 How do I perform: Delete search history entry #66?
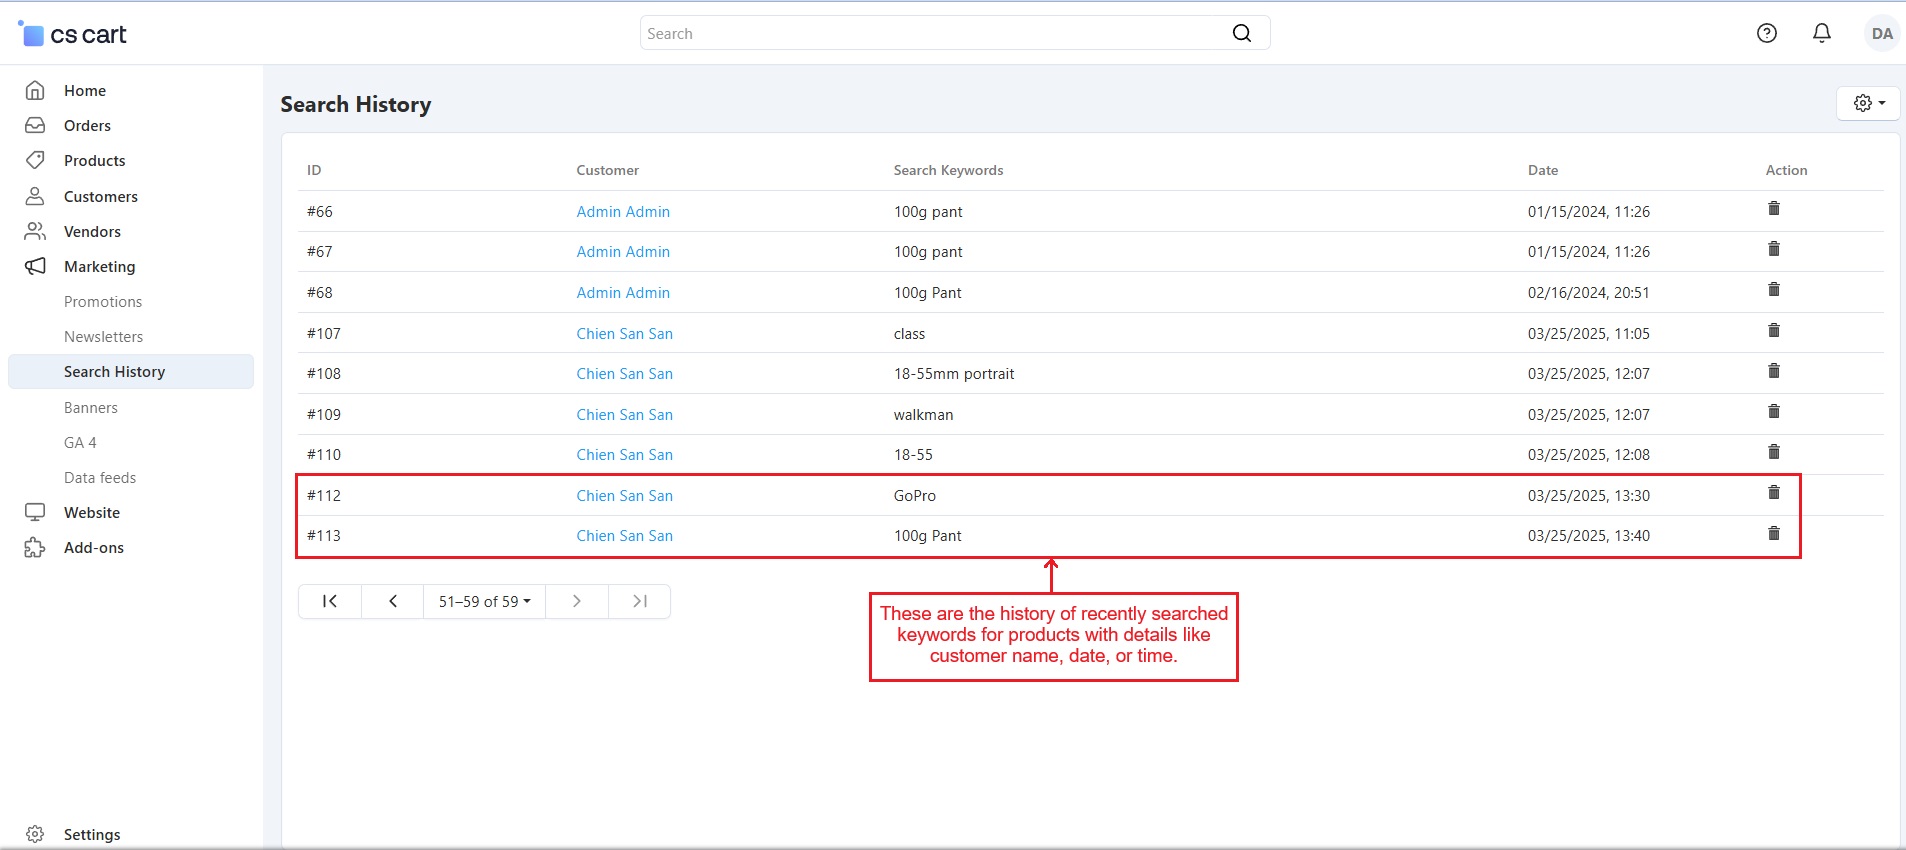click(x=1773, y=209)
